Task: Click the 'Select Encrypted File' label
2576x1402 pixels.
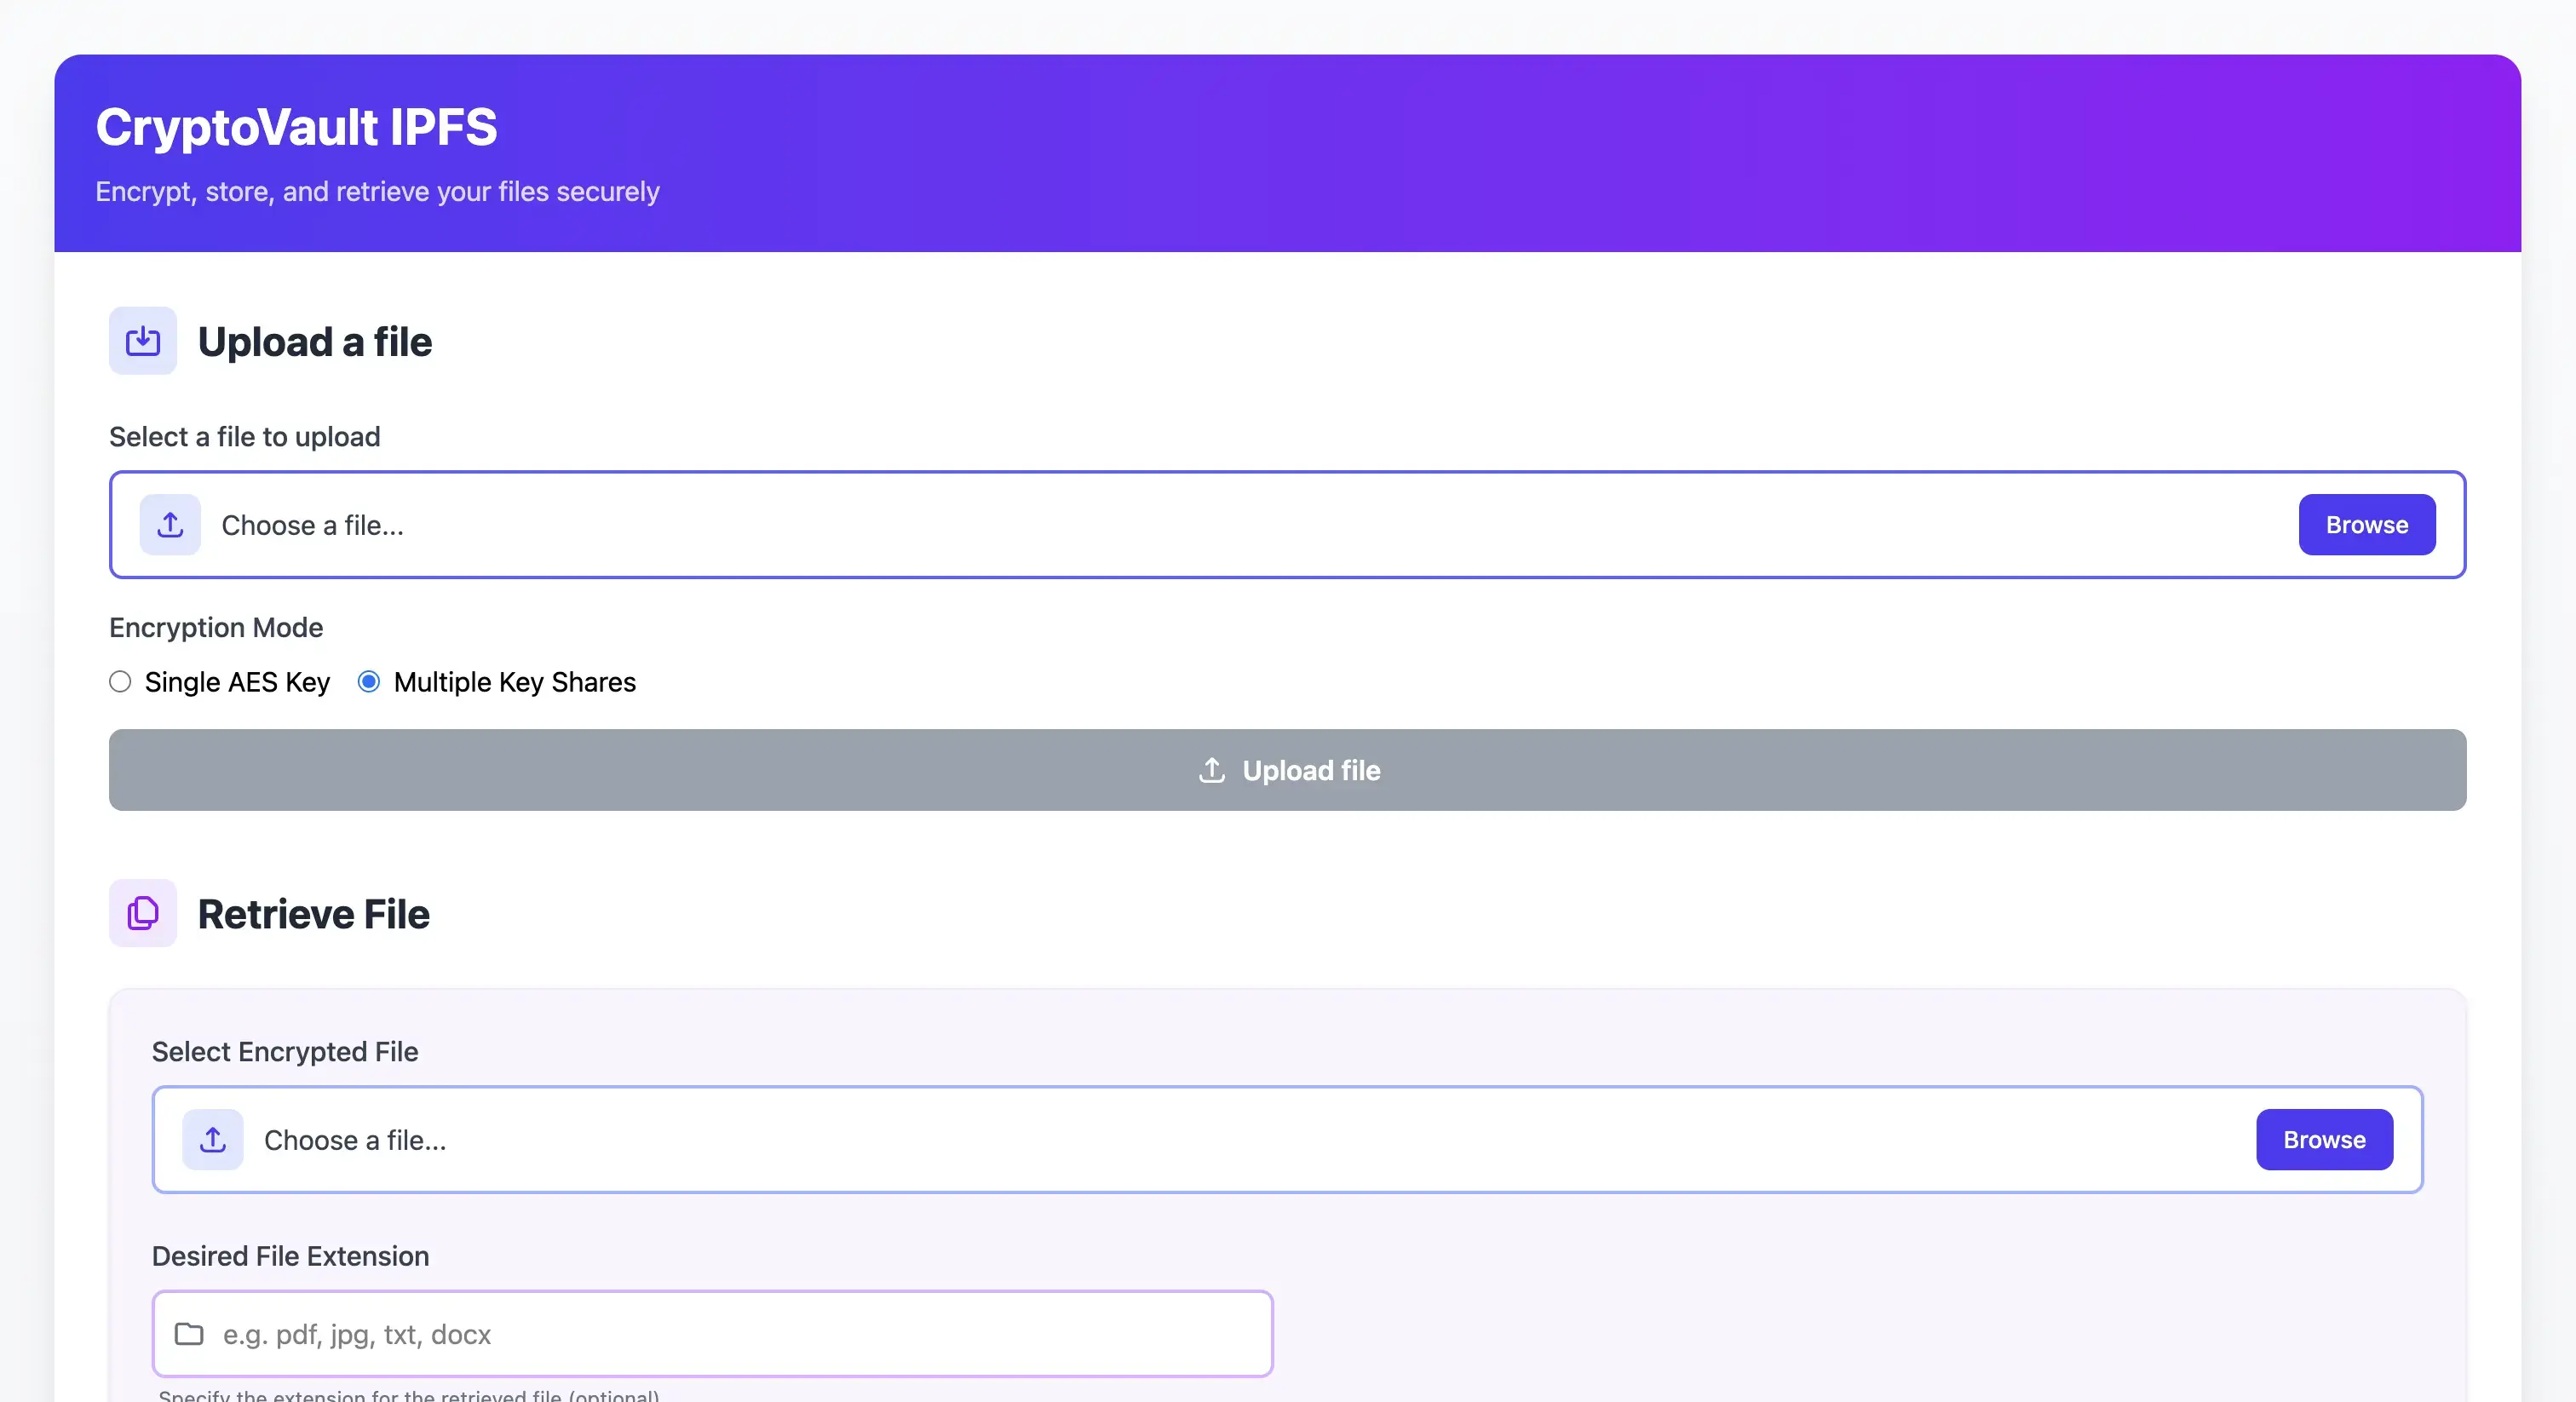Action: pyautogui.click(x=285, y=1052)
